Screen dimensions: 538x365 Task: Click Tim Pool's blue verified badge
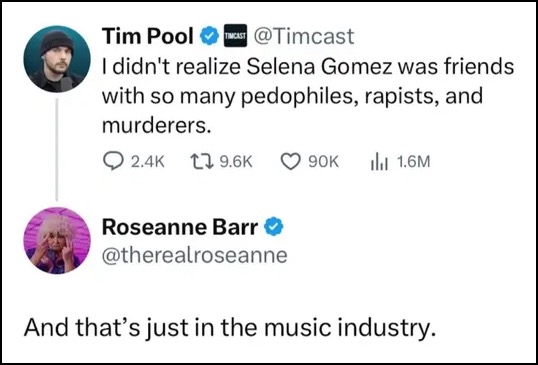click(209, 36)
